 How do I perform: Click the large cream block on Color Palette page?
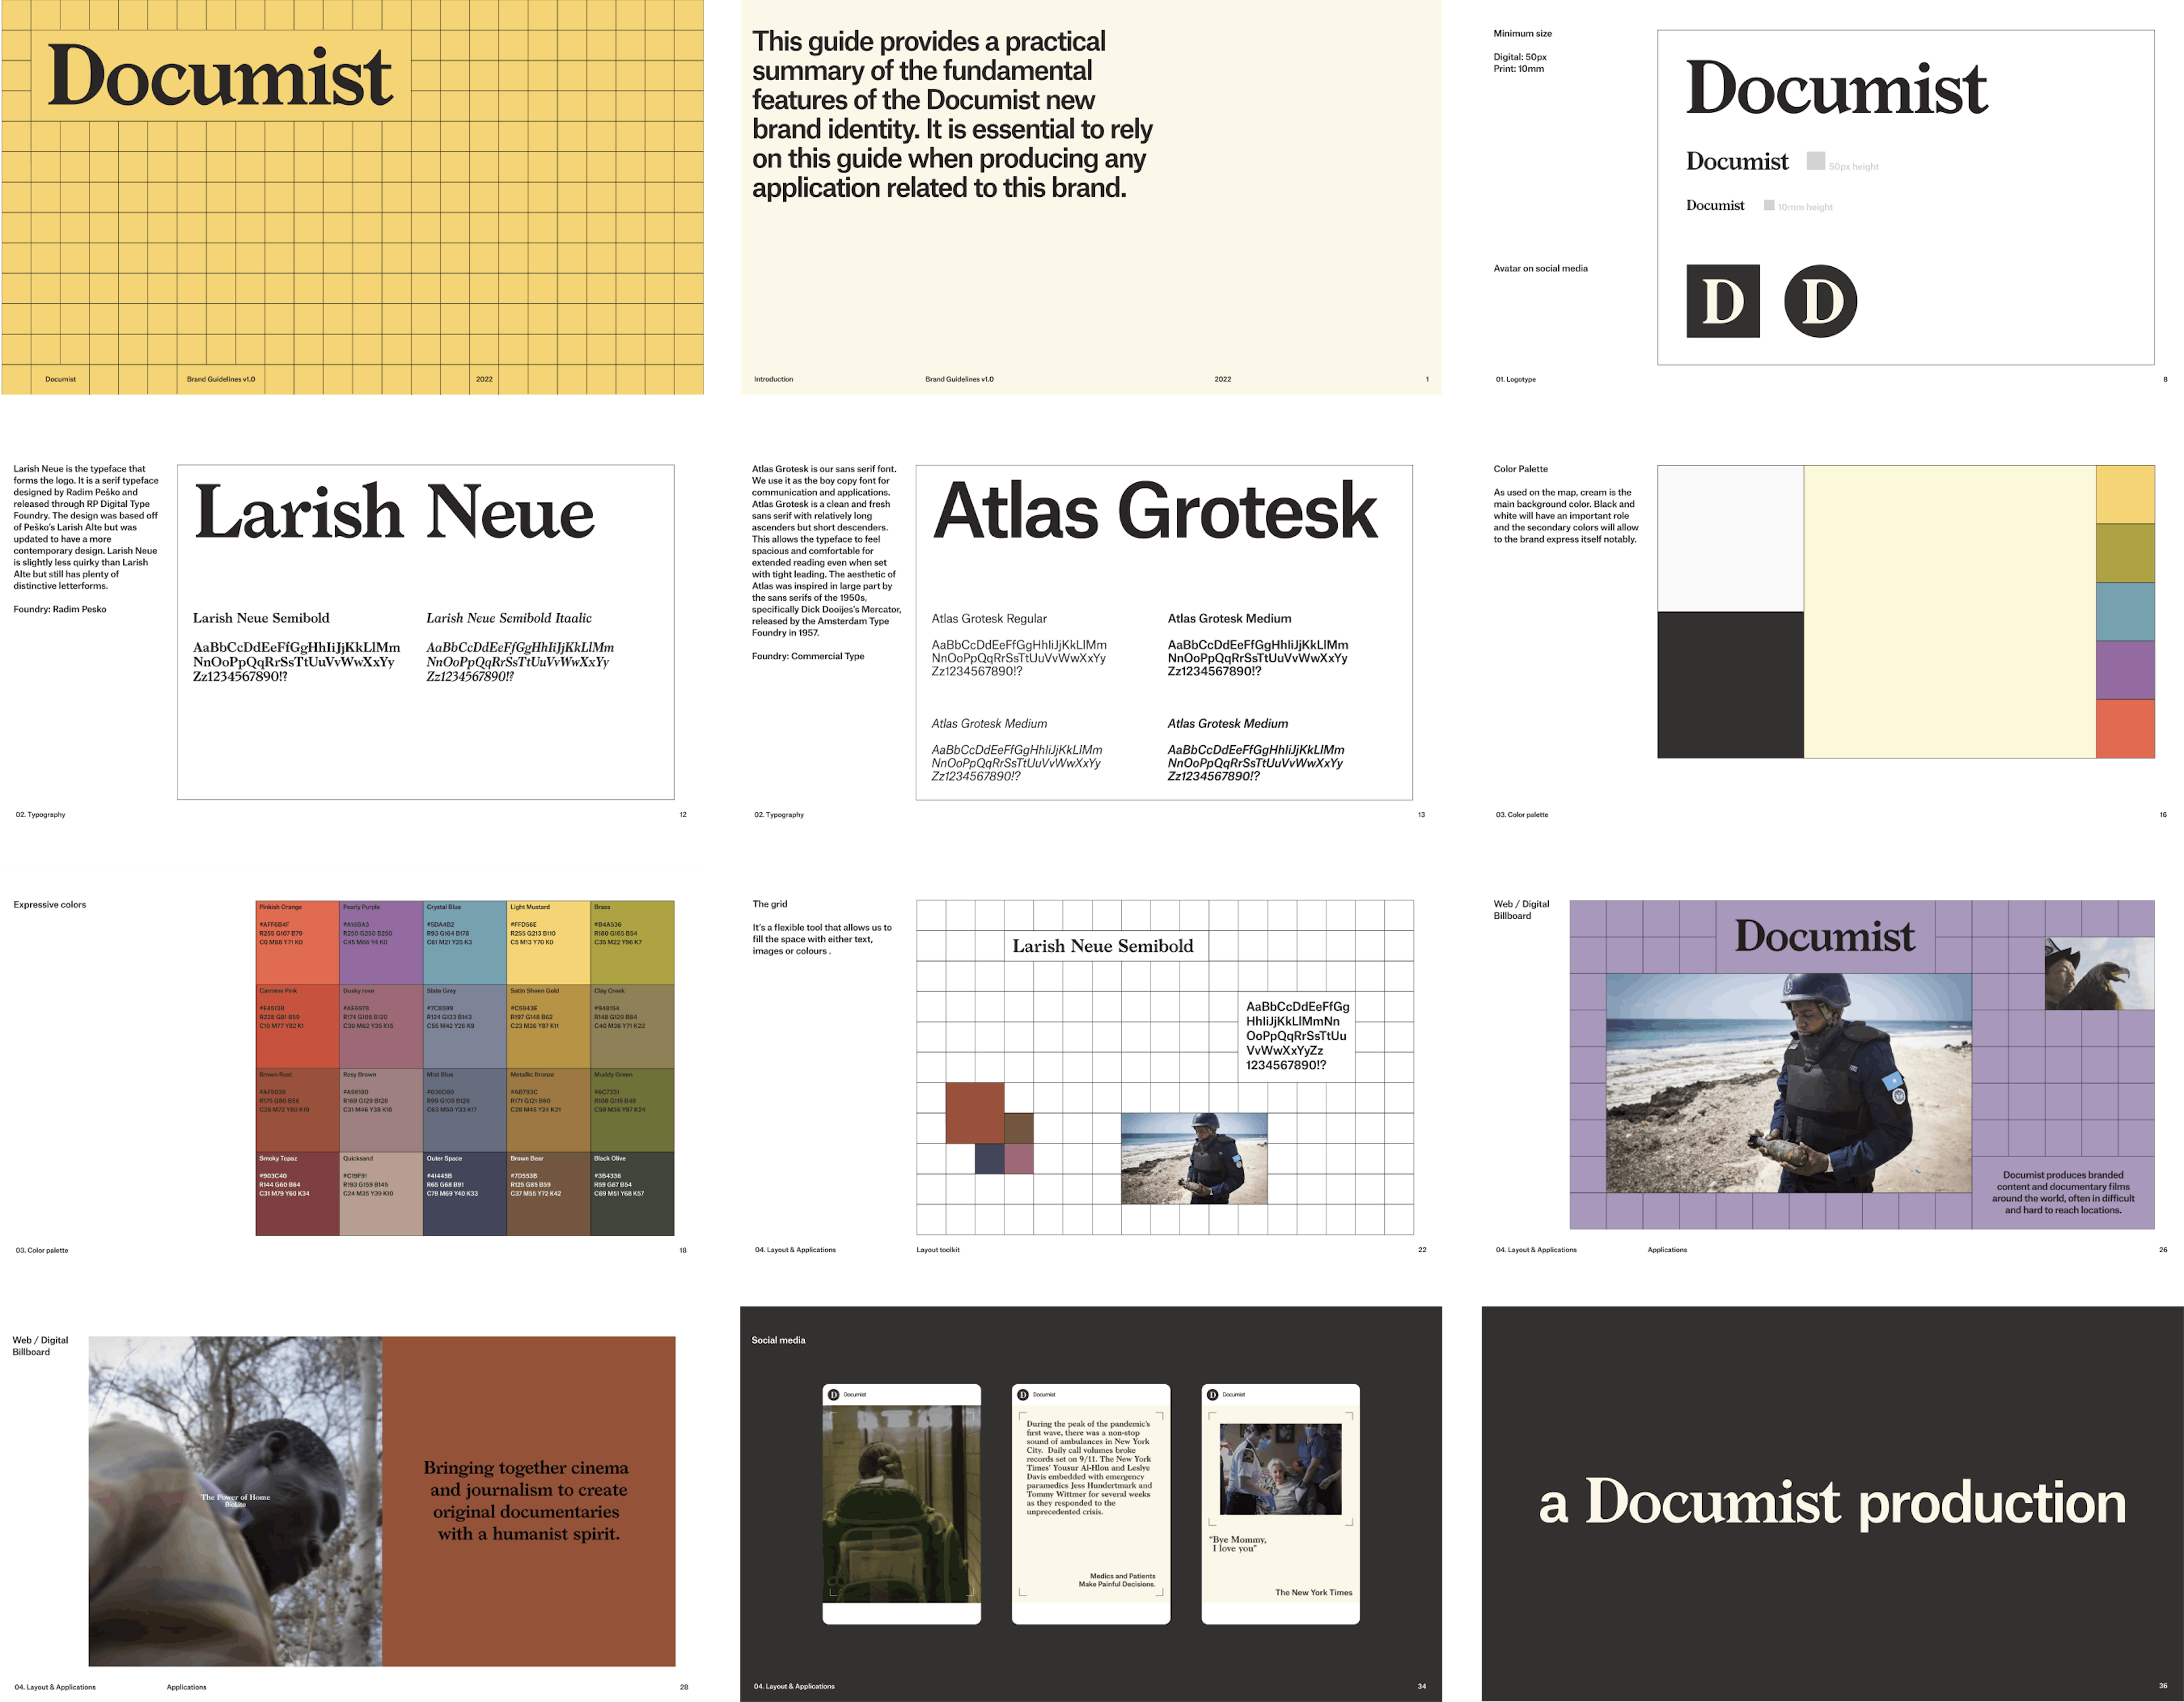[1950, 611]
